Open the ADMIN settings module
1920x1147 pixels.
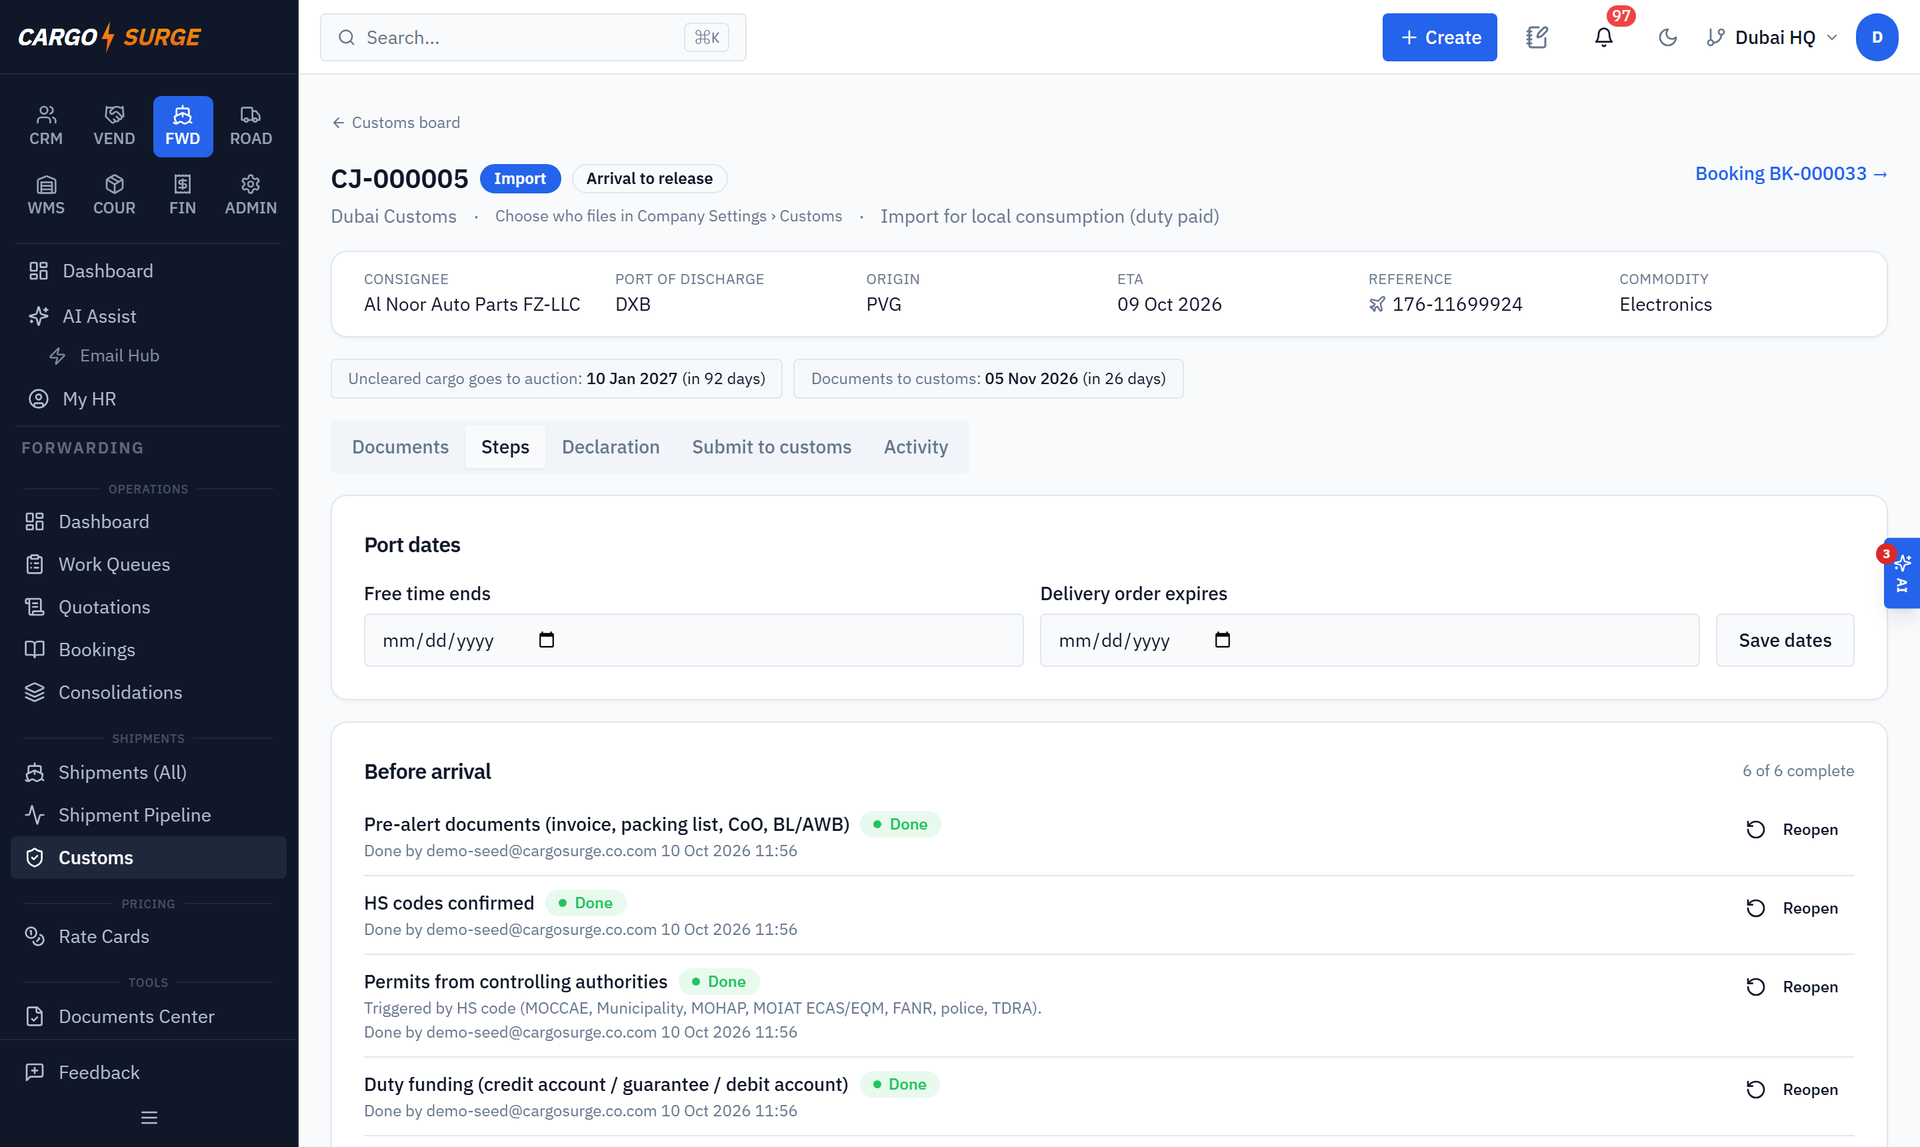(x=251, y=195)
